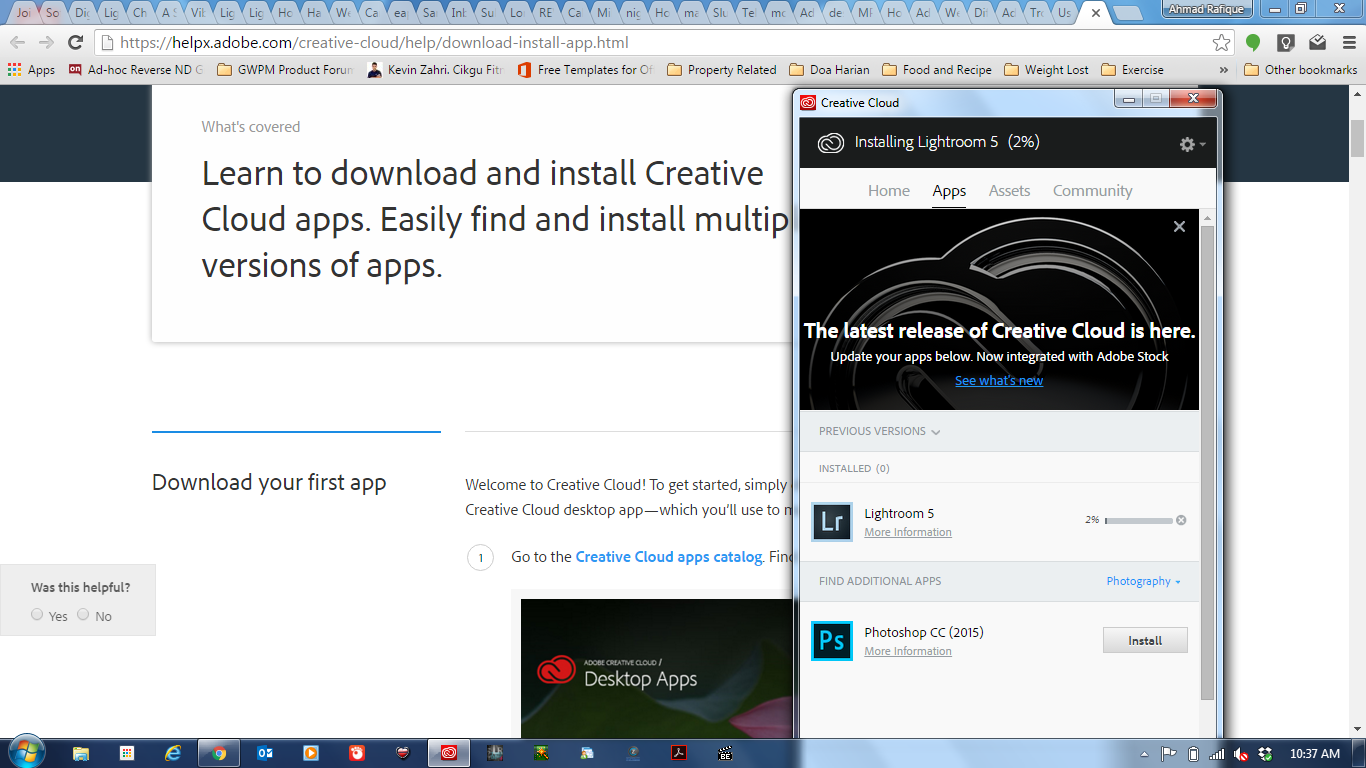Show hidden system tray icons
Image resolution: width=1366 pixels, height=768 pixels.
pyautogui.click(x=1144, y=754)
